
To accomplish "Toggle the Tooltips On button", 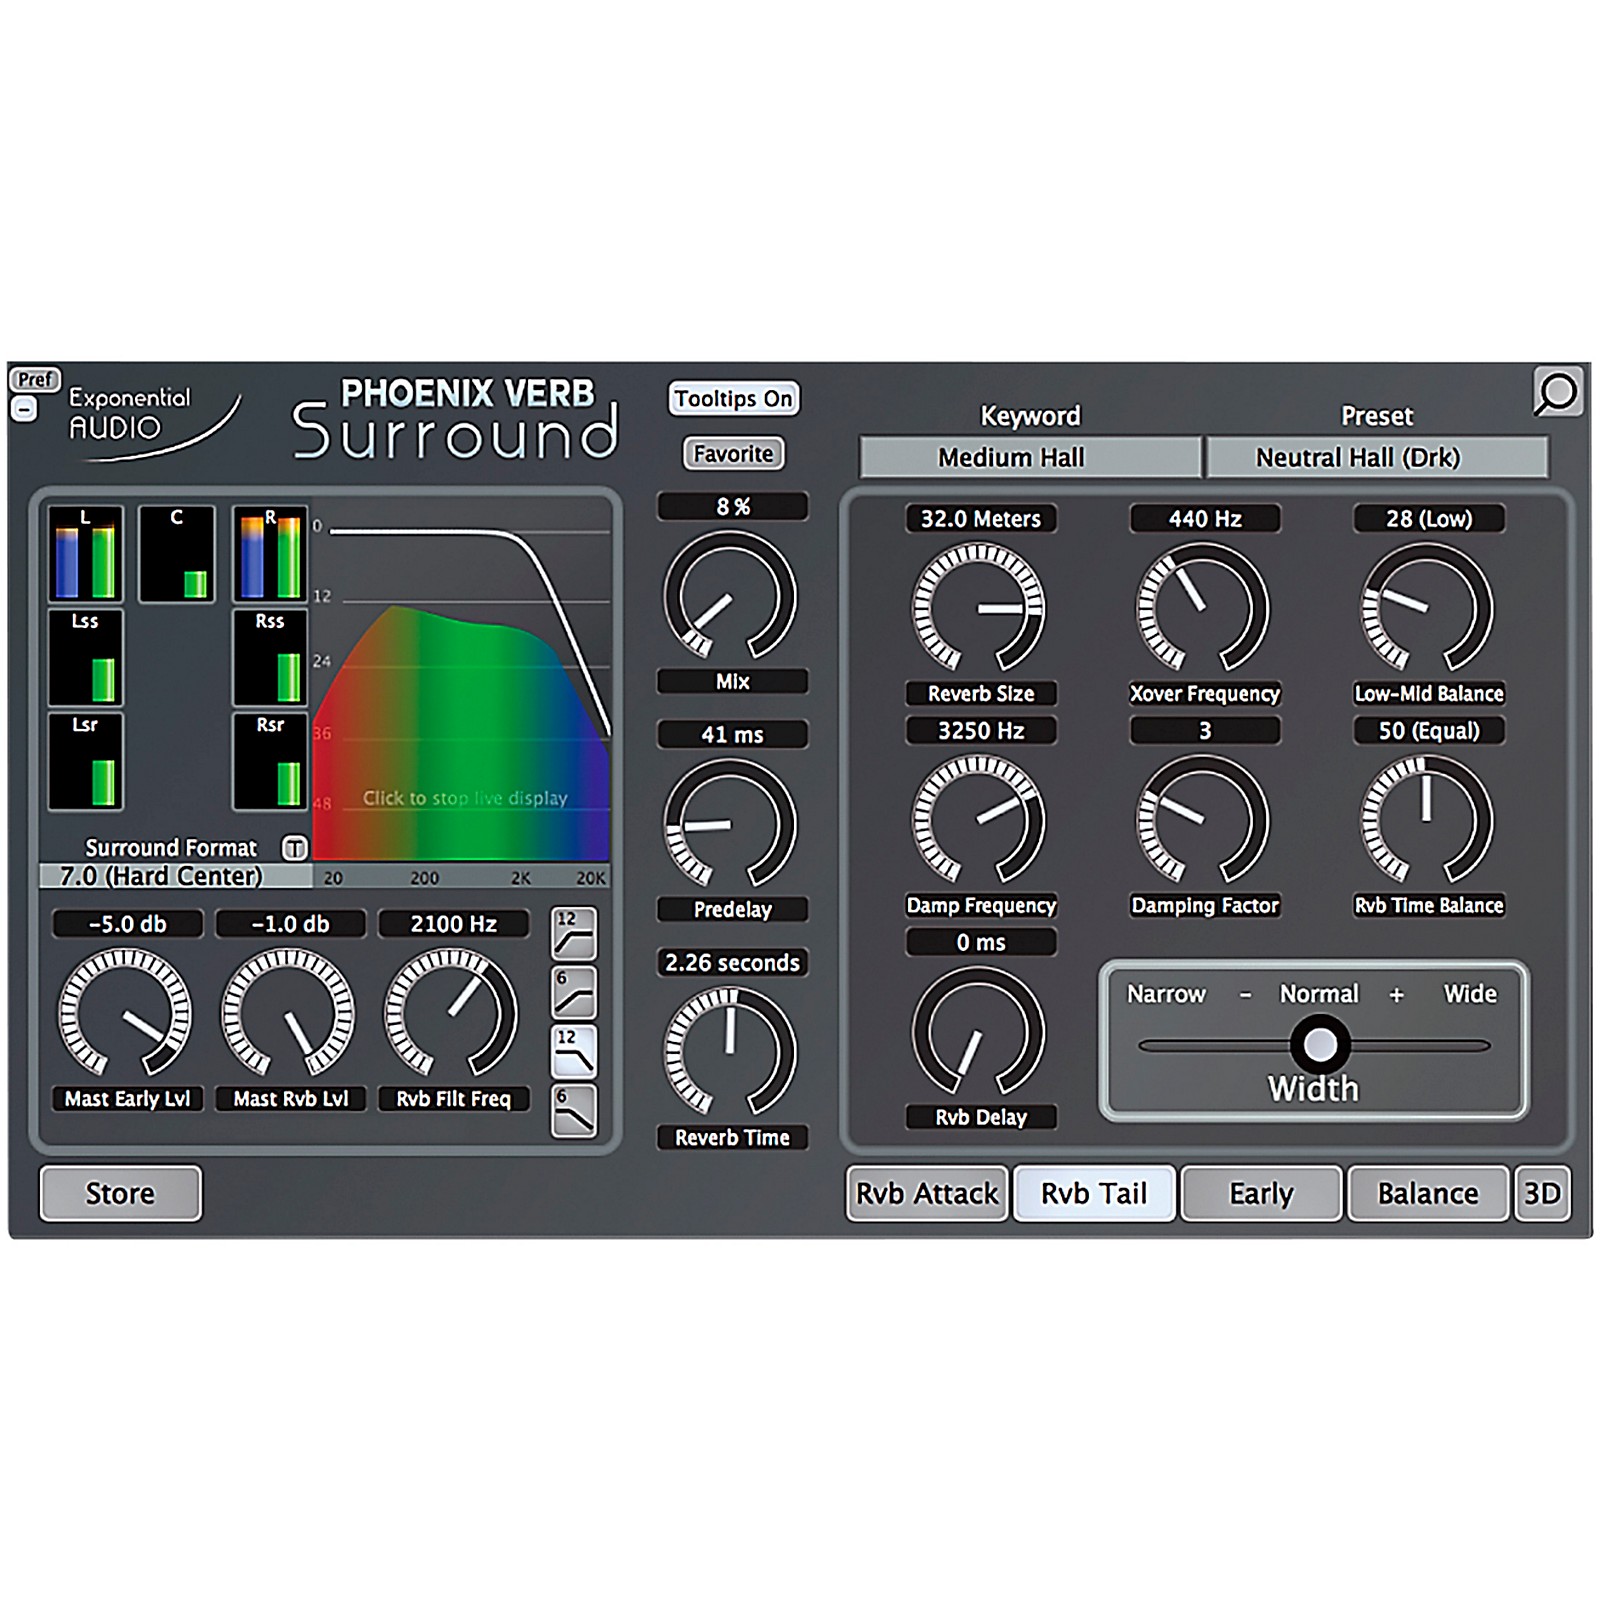I will (x=733, y=399).
